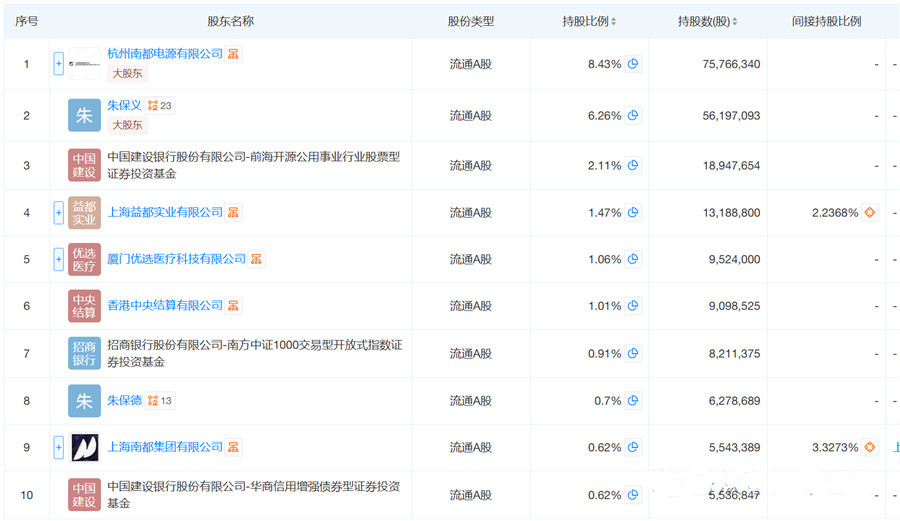
Task: Click 序号 column header
Action: click(26, 21)
